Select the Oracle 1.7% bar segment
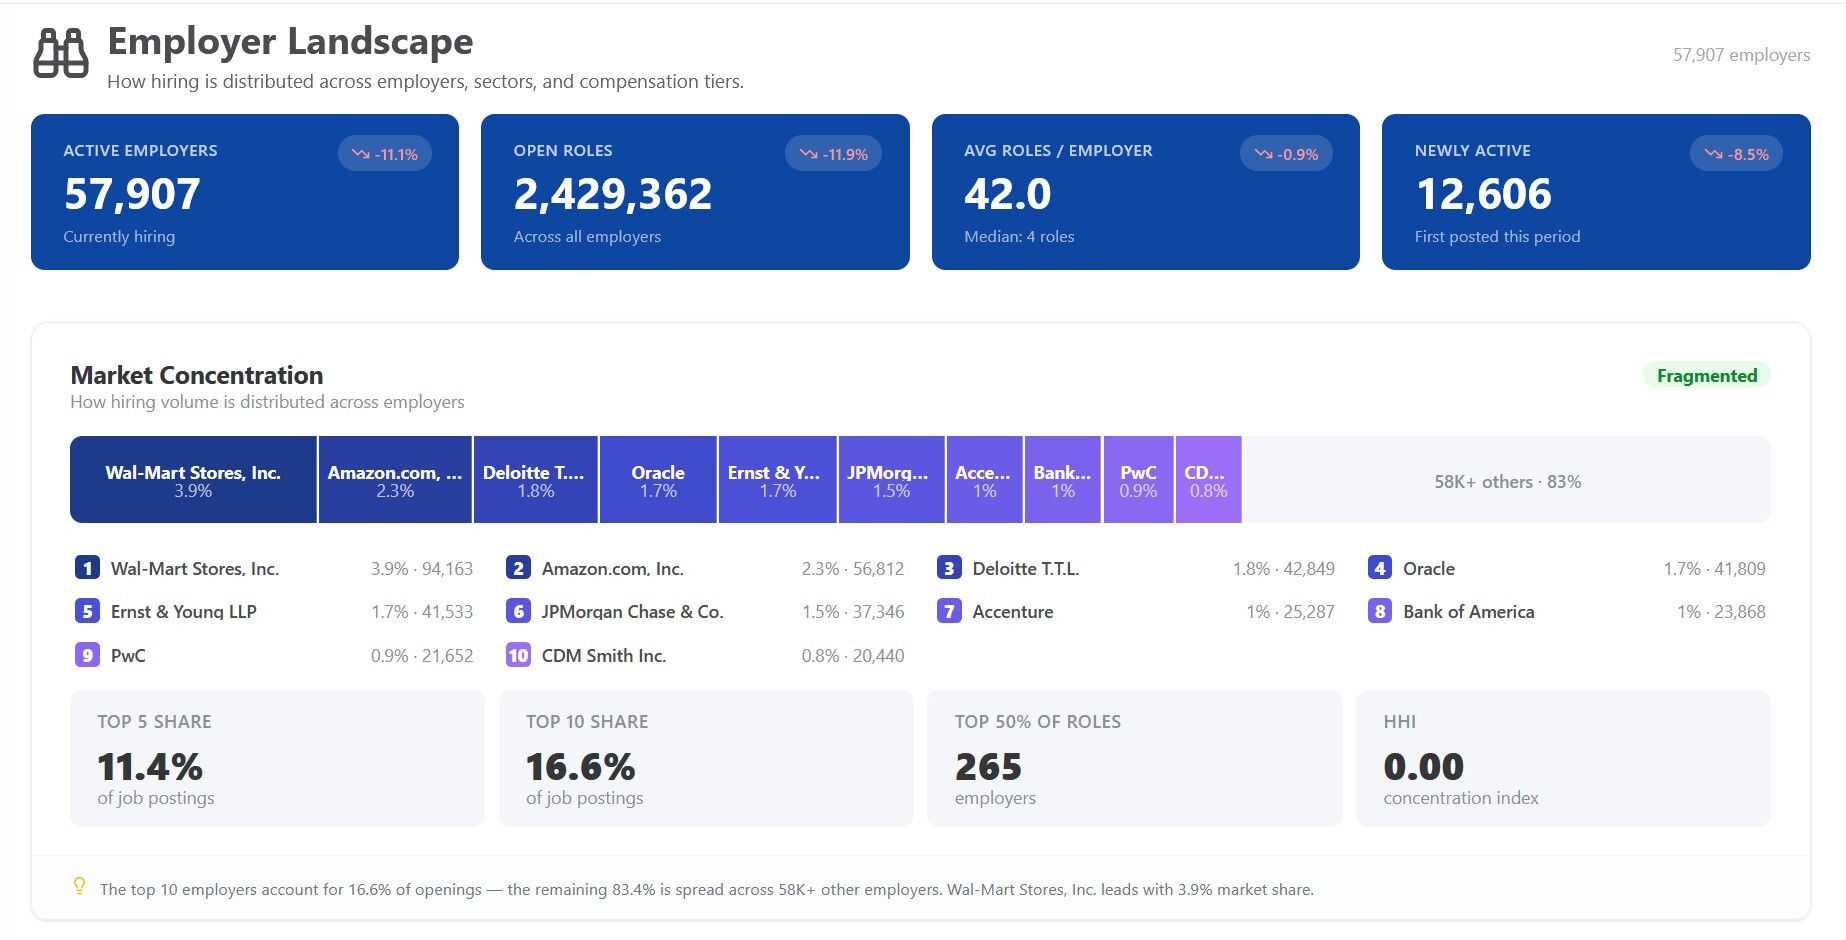Image resolution: width=1846 pixels, height=940 pixels. point(658,480)
